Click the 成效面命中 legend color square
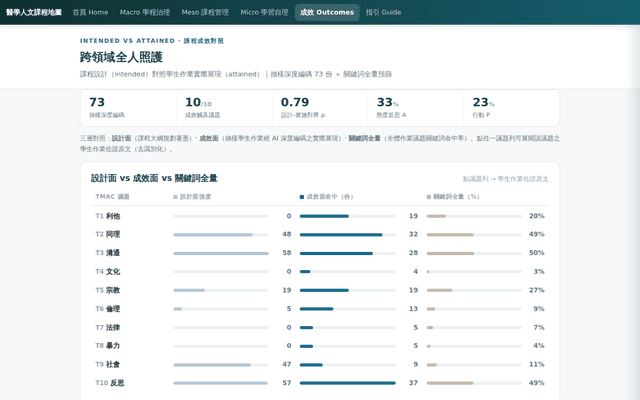 coord(302,197)
